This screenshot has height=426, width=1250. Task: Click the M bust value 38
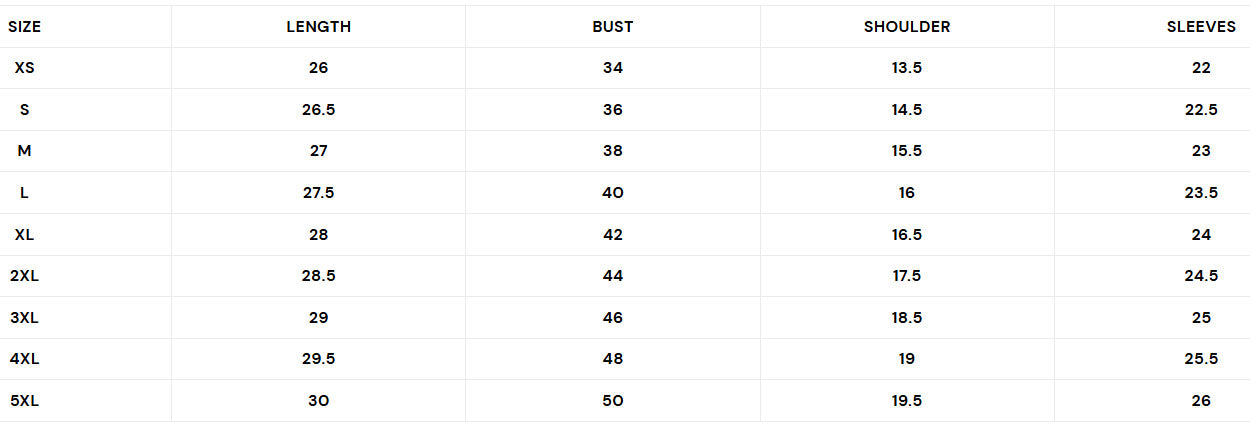[612, 151]
